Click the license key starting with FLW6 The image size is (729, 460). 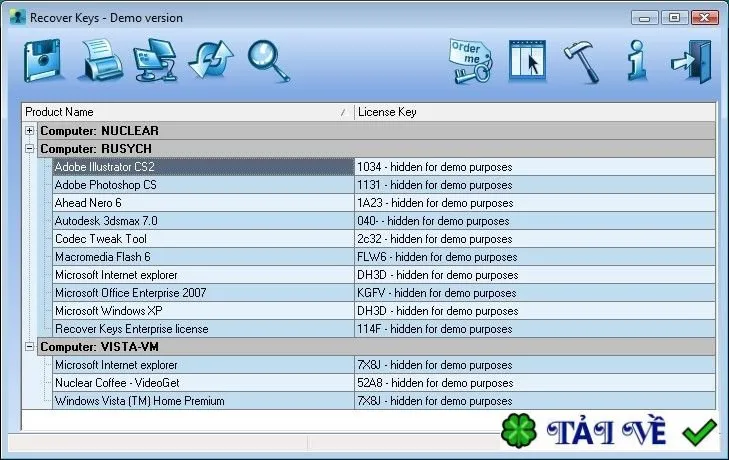pos(535,257)
